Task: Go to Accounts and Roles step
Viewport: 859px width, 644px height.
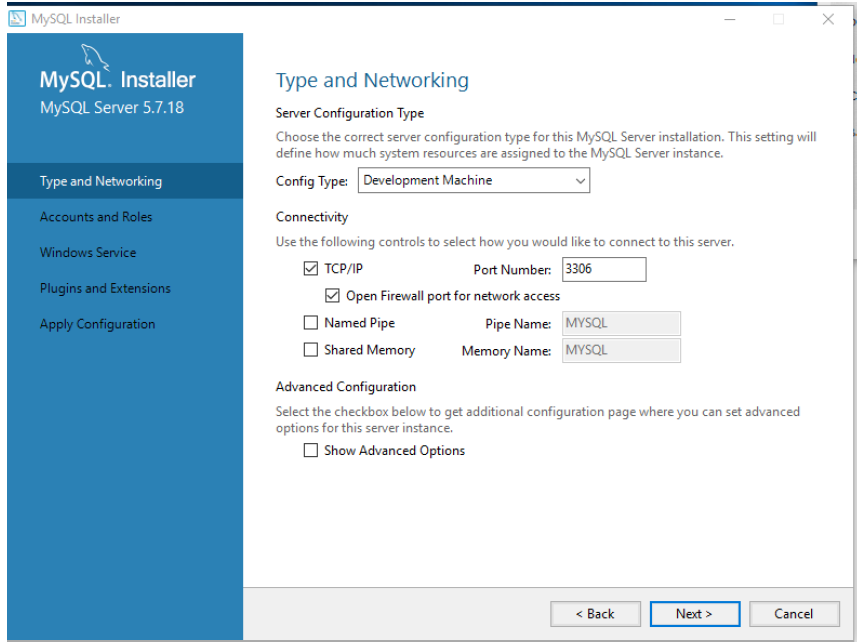Action: [x=96, y=217]
